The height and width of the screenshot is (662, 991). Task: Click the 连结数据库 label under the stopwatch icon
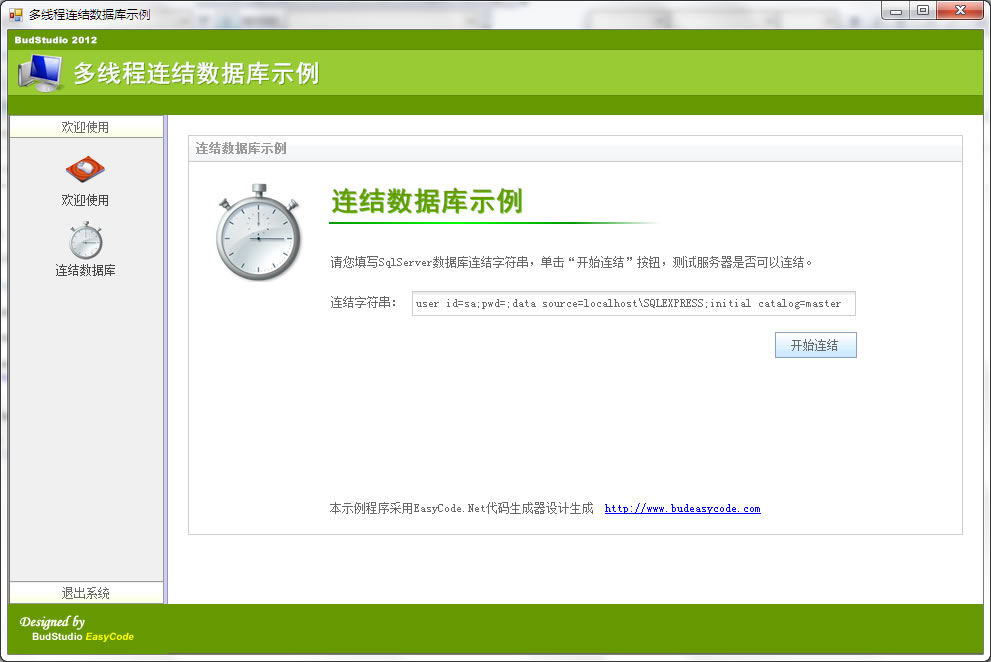[85, 271]
